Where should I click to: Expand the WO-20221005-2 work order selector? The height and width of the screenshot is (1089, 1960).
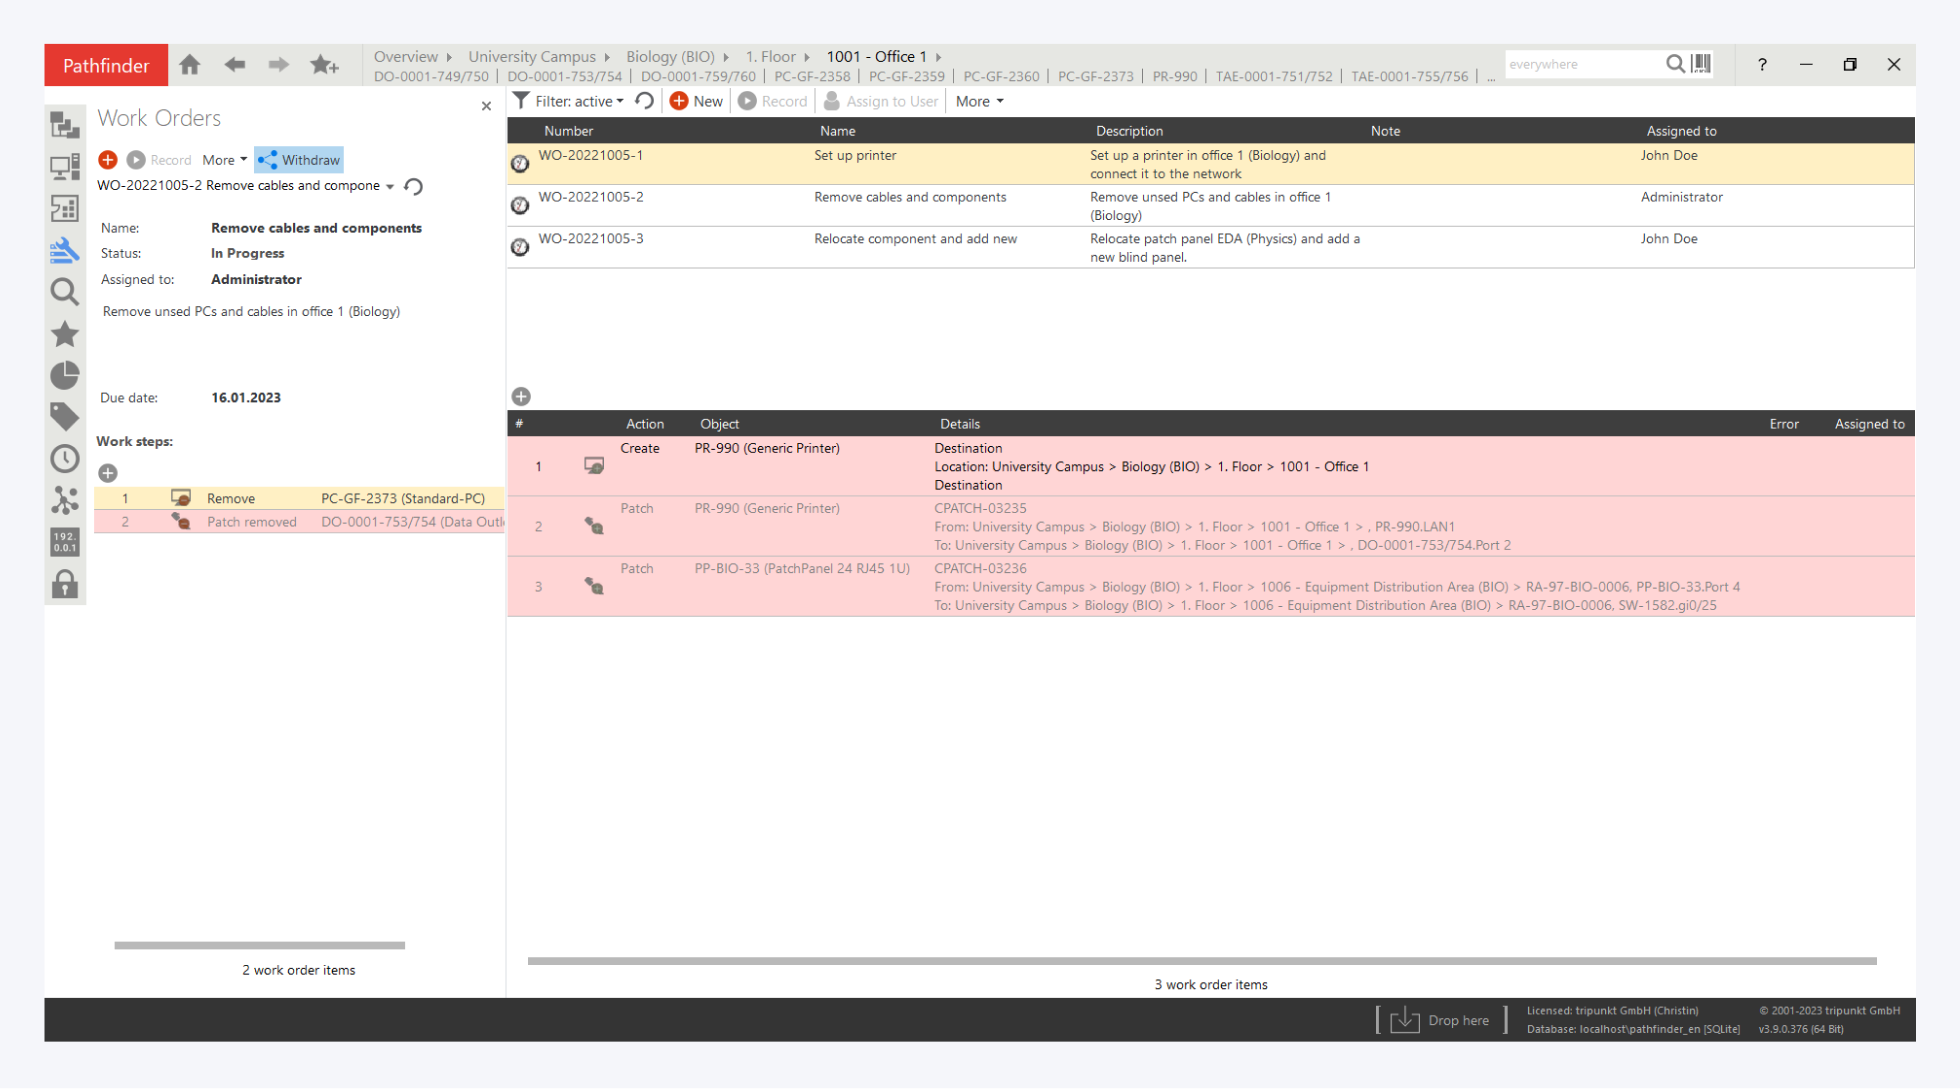390,186
